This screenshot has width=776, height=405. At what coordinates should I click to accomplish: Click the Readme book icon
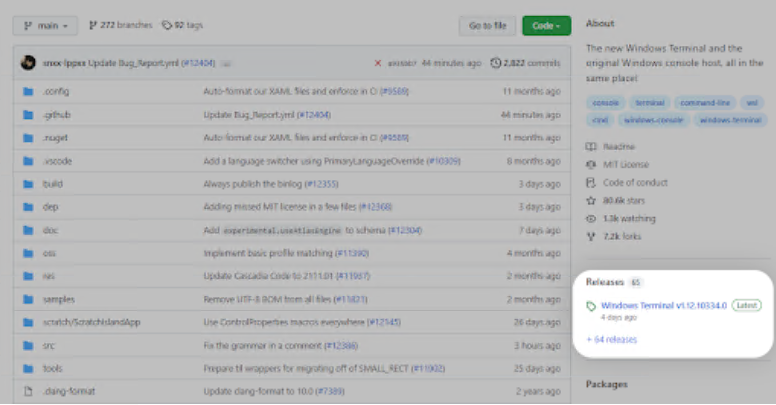click(591, 147)
